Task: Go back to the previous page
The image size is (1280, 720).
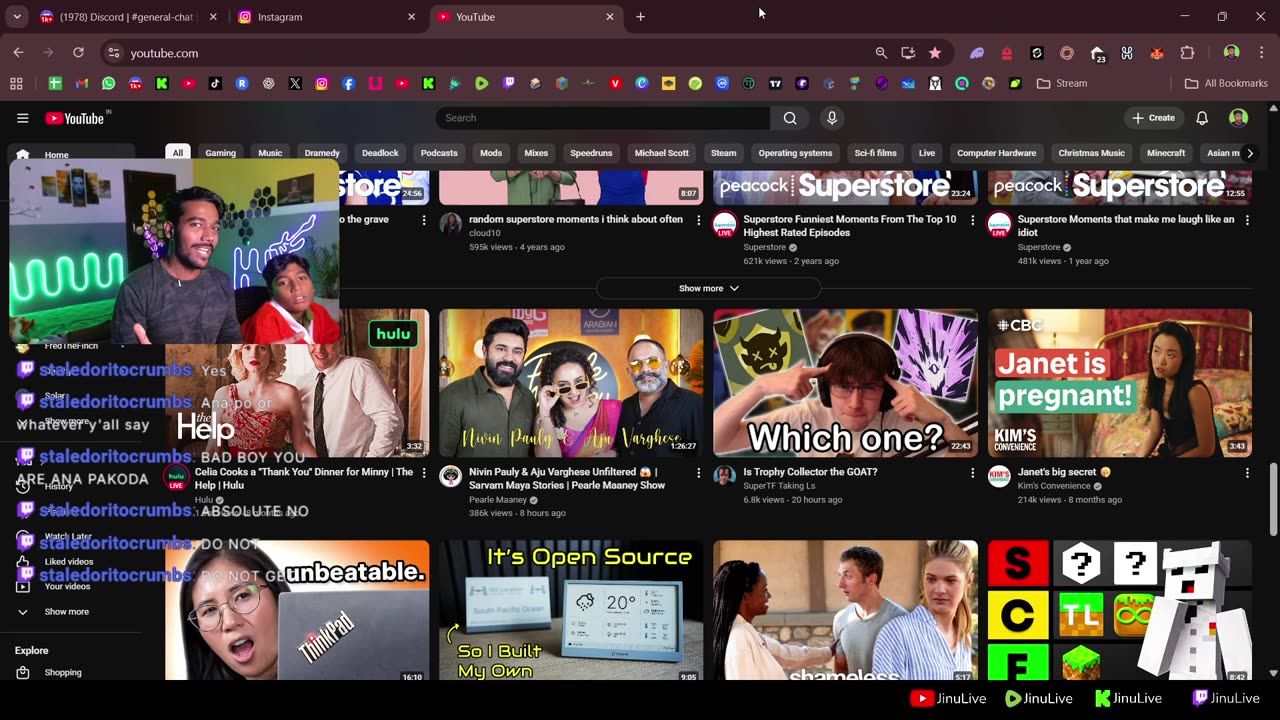Action: (x=18, y=53)
